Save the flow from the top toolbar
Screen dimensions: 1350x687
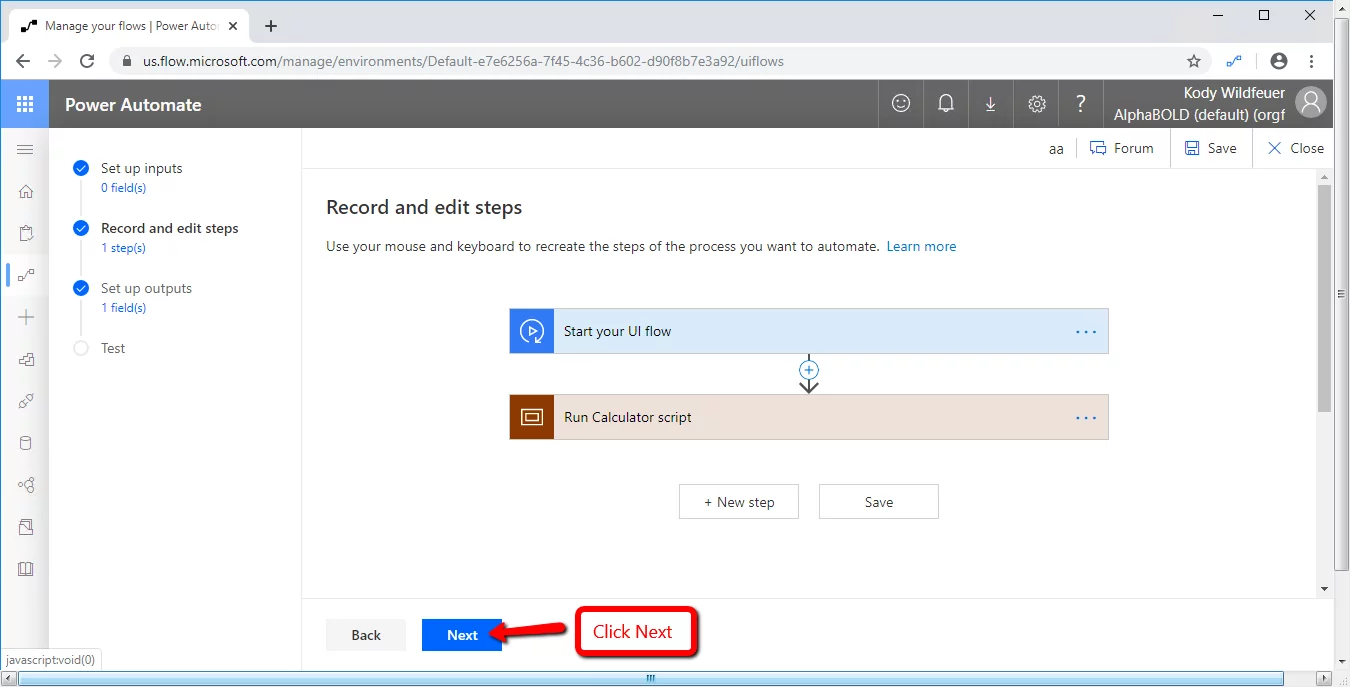1210,148
